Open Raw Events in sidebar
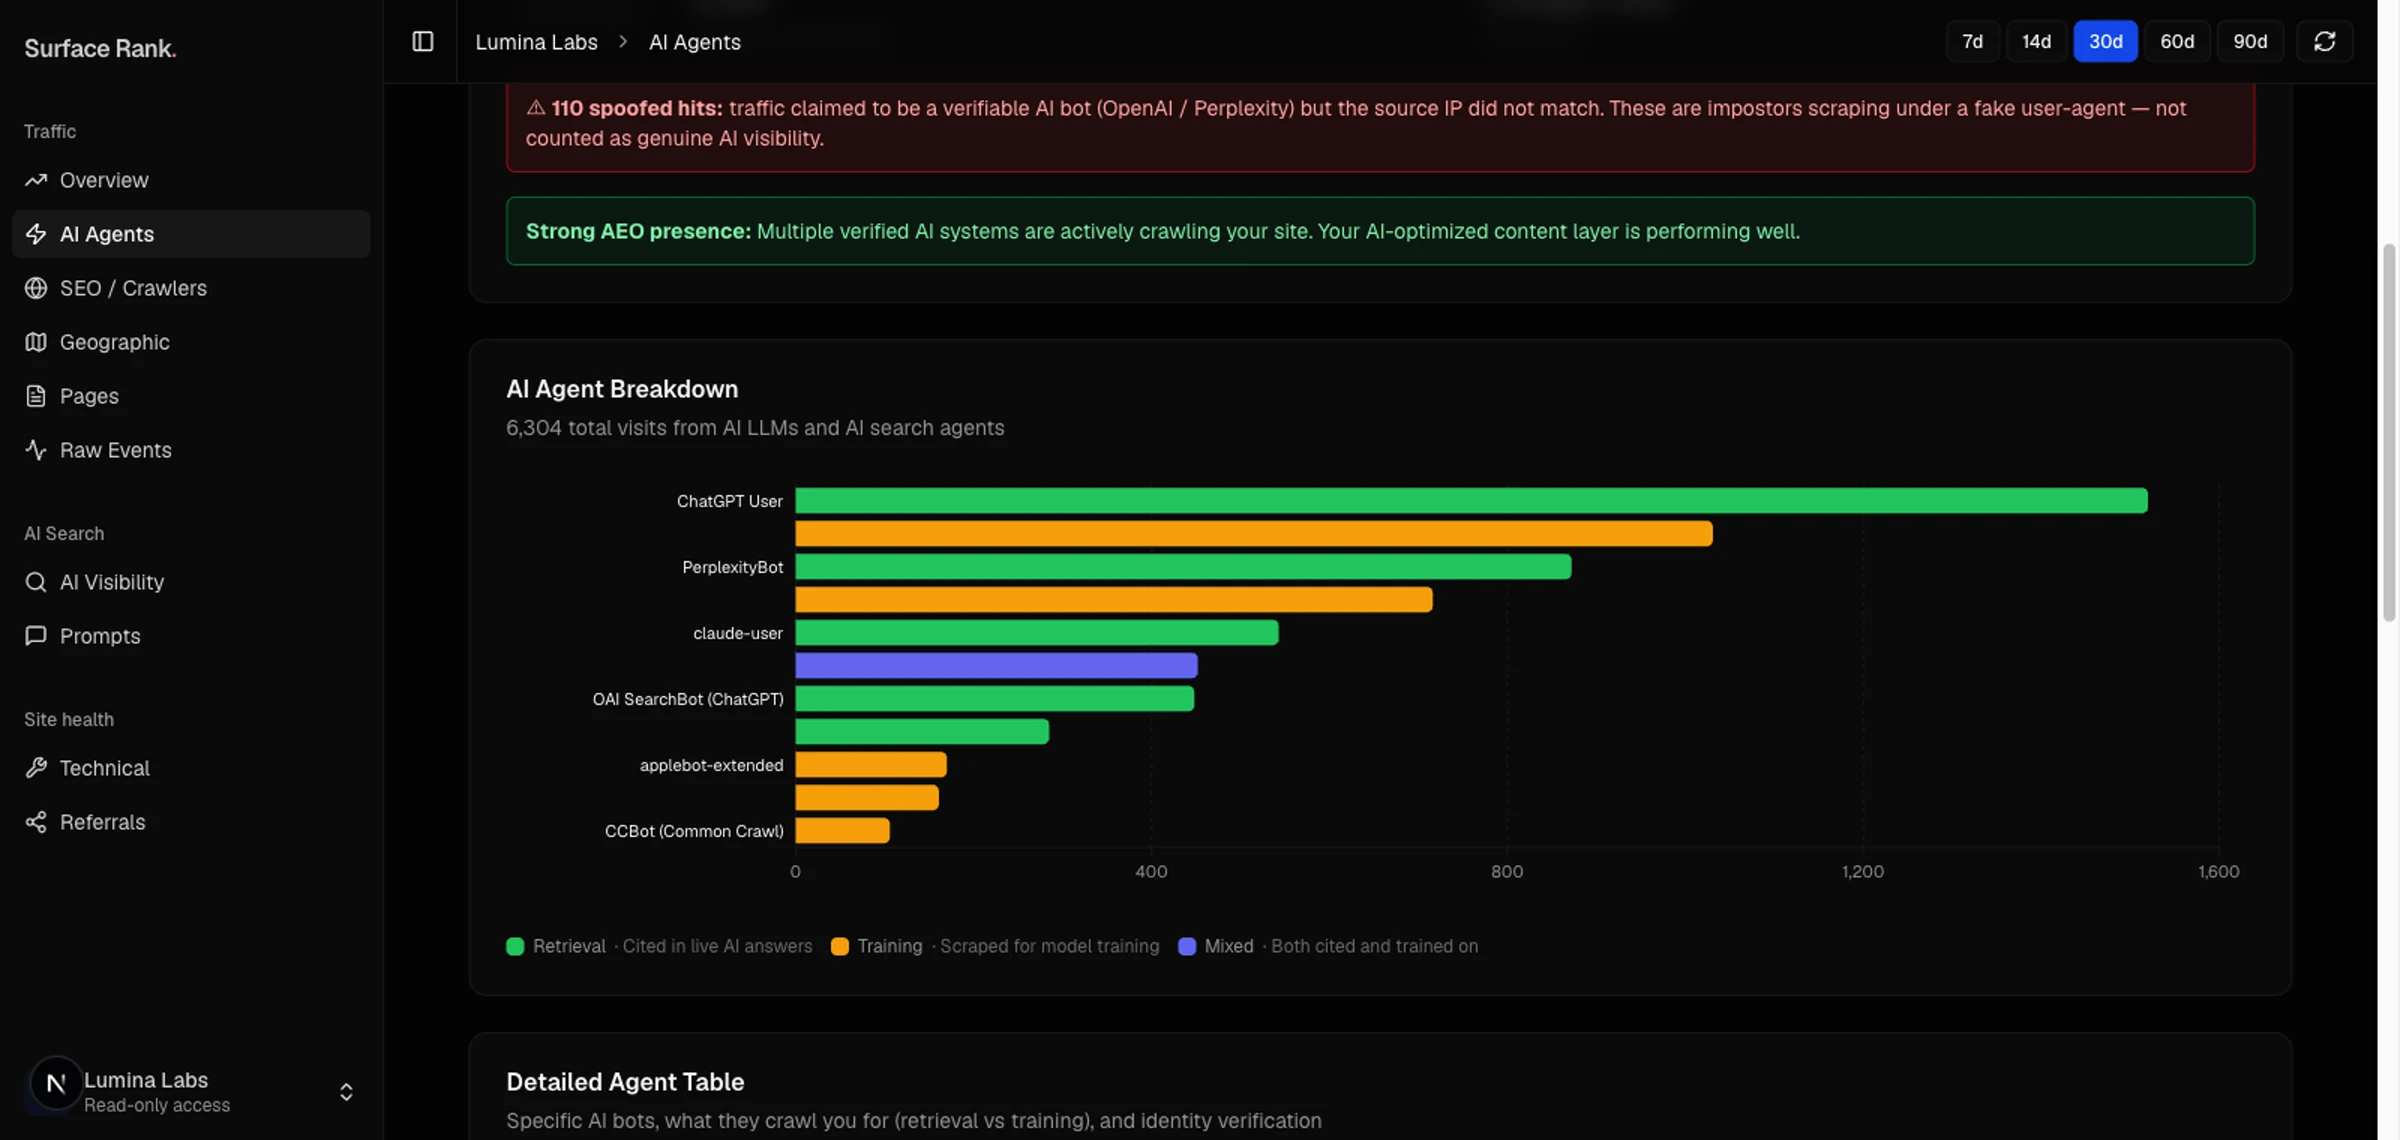2400x1140 pixels. (191, 450)
